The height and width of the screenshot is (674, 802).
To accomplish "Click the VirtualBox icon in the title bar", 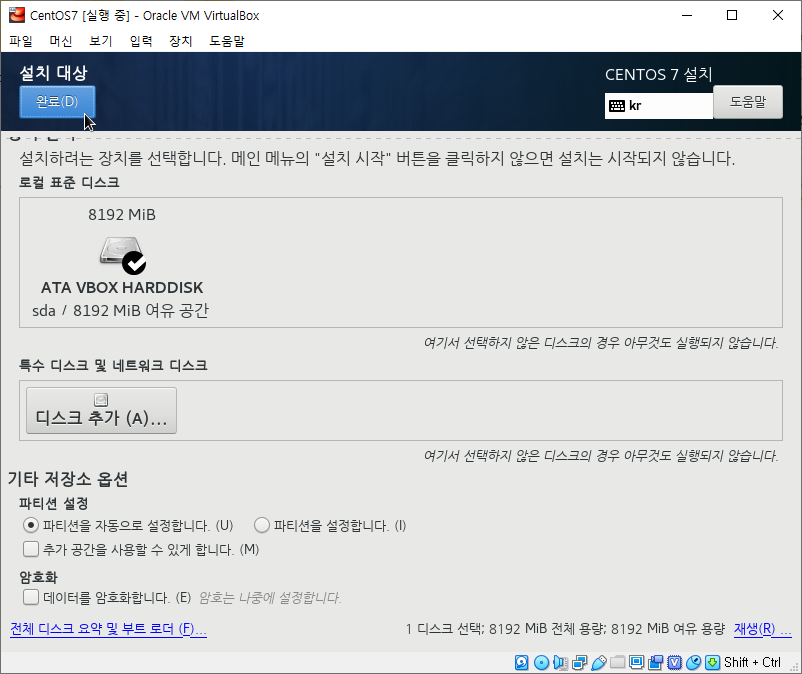I will 17,15.
